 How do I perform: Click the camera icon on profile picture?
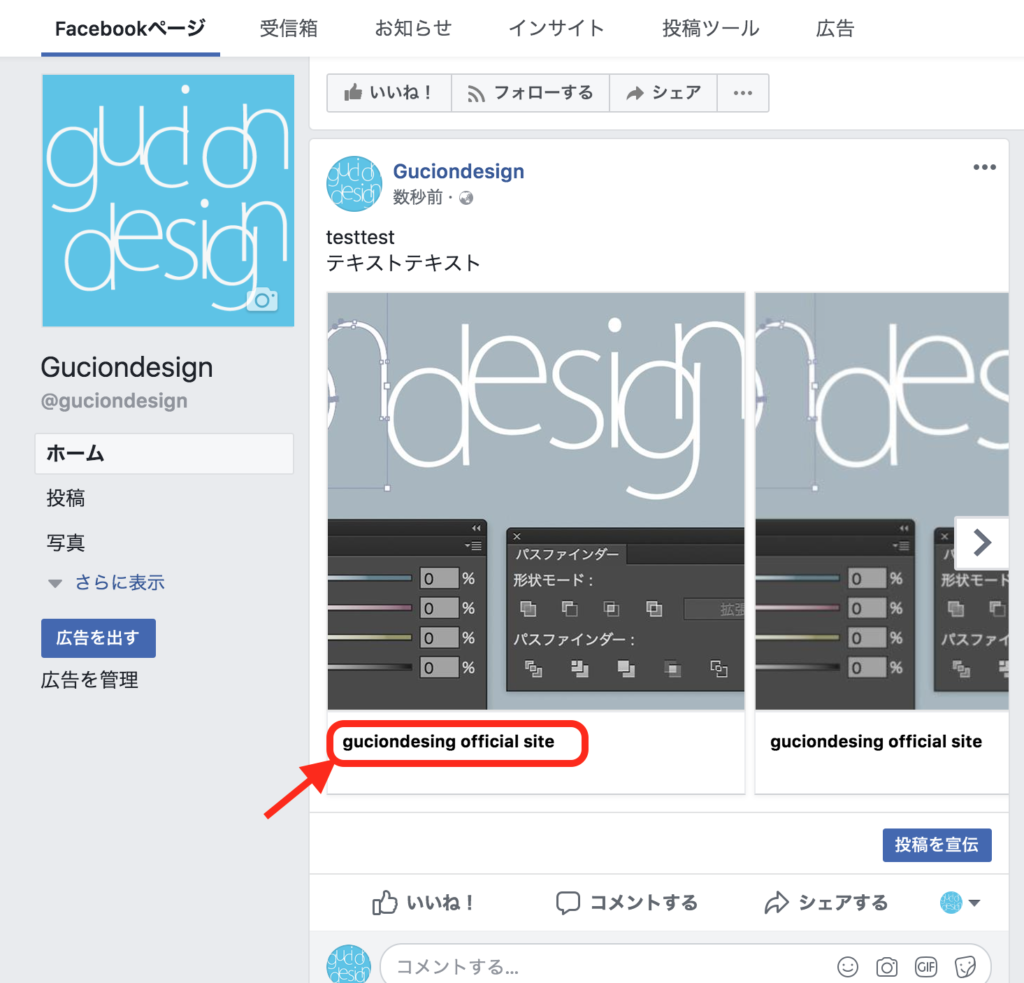point(262,300)
